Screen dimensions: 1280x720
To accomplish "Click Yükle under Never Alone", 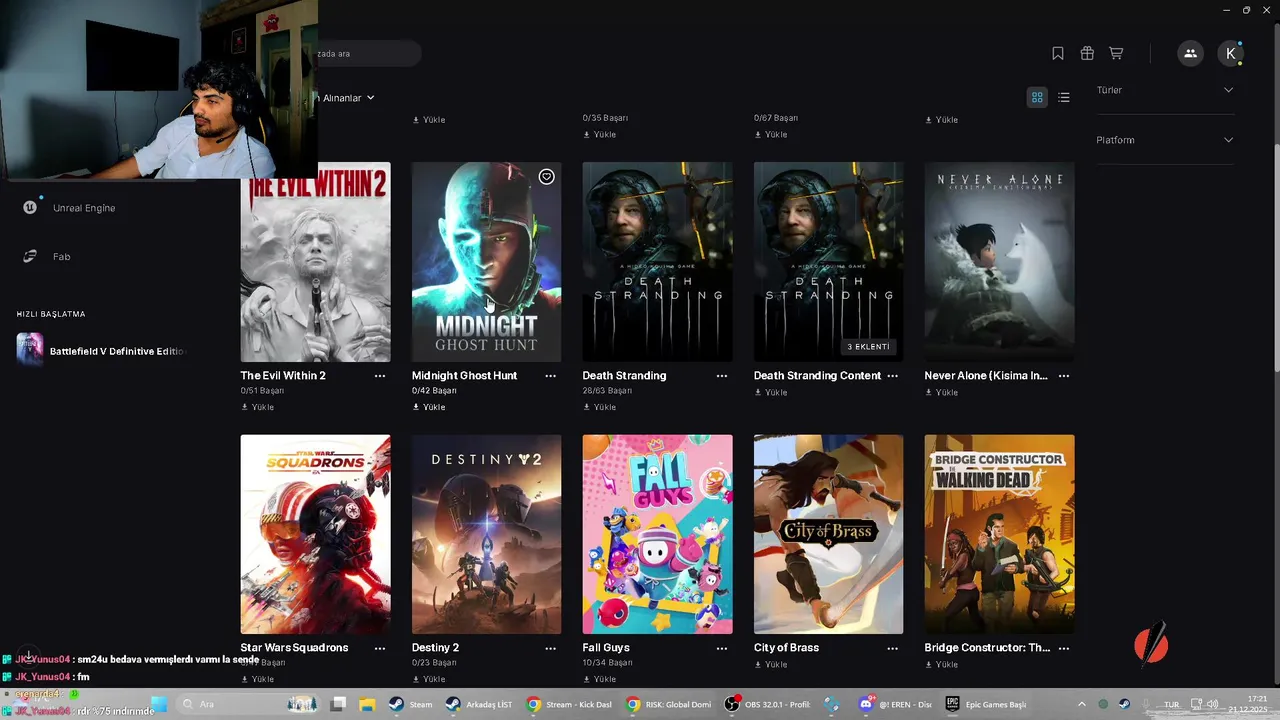I will 942,392.
